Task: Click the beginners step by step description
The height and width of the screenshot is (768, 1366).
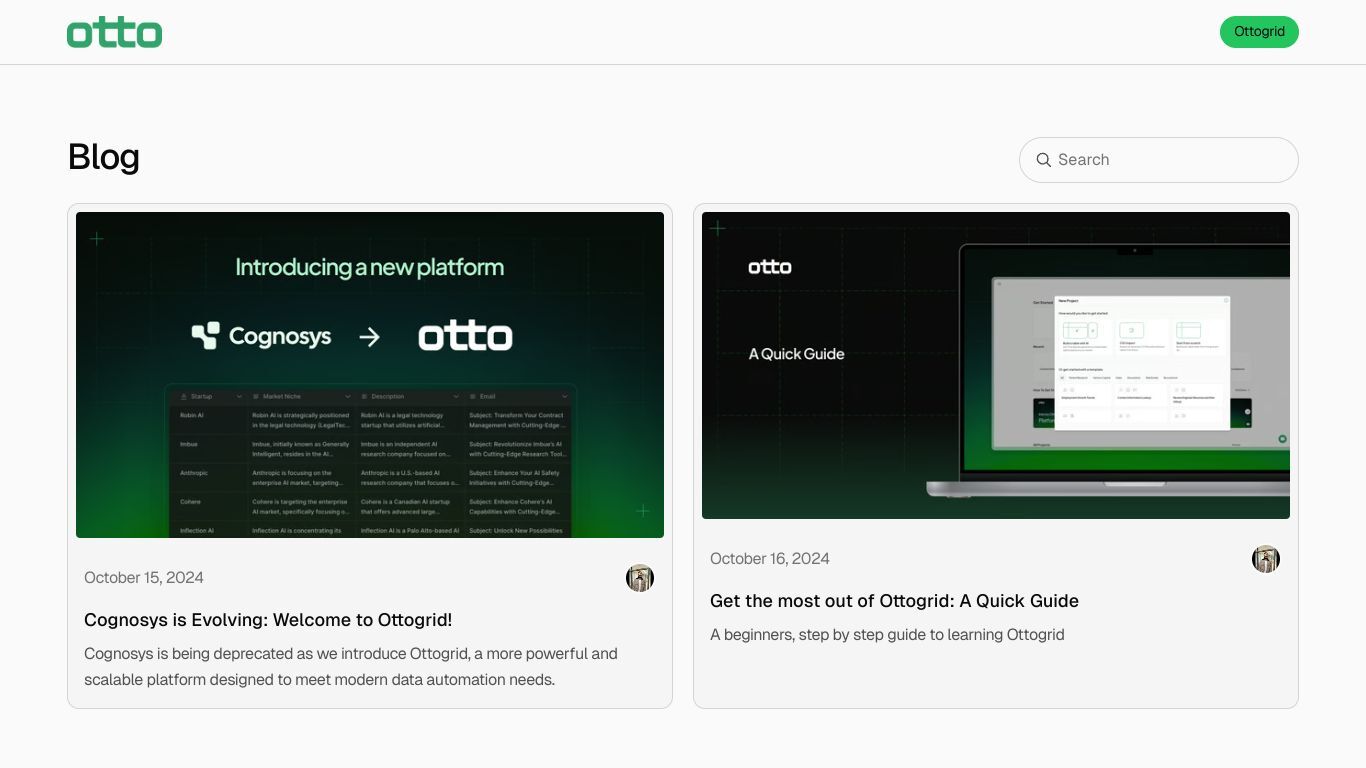Action: click(x=887, y=635)
